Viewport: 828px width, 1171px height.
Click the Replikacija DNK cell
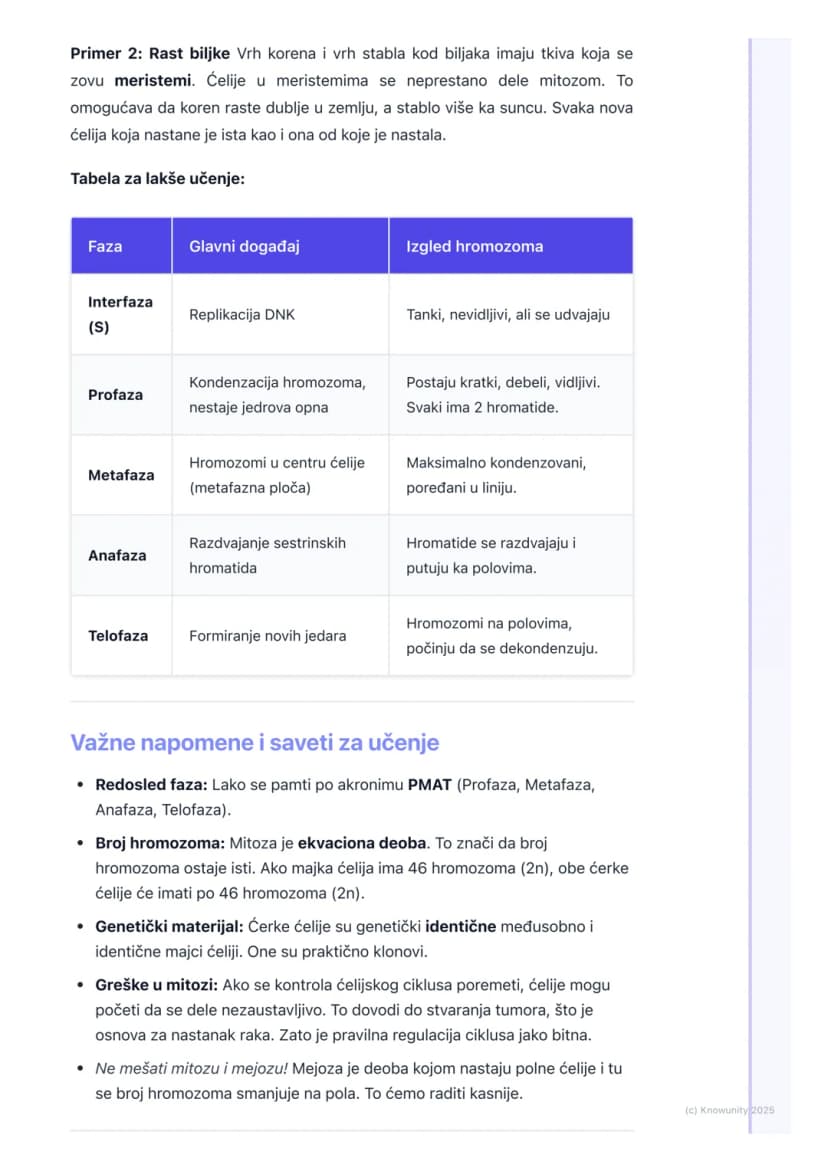(242, 314)
